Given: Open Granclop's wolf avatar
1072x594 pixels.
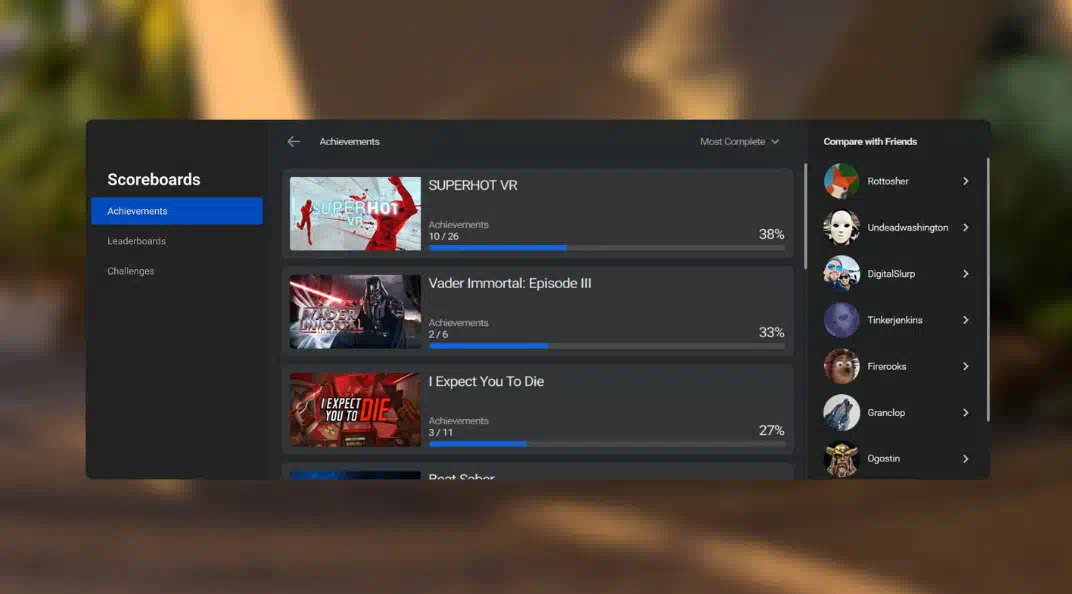Looking at the screenshot, I should (x=841, y=413).
